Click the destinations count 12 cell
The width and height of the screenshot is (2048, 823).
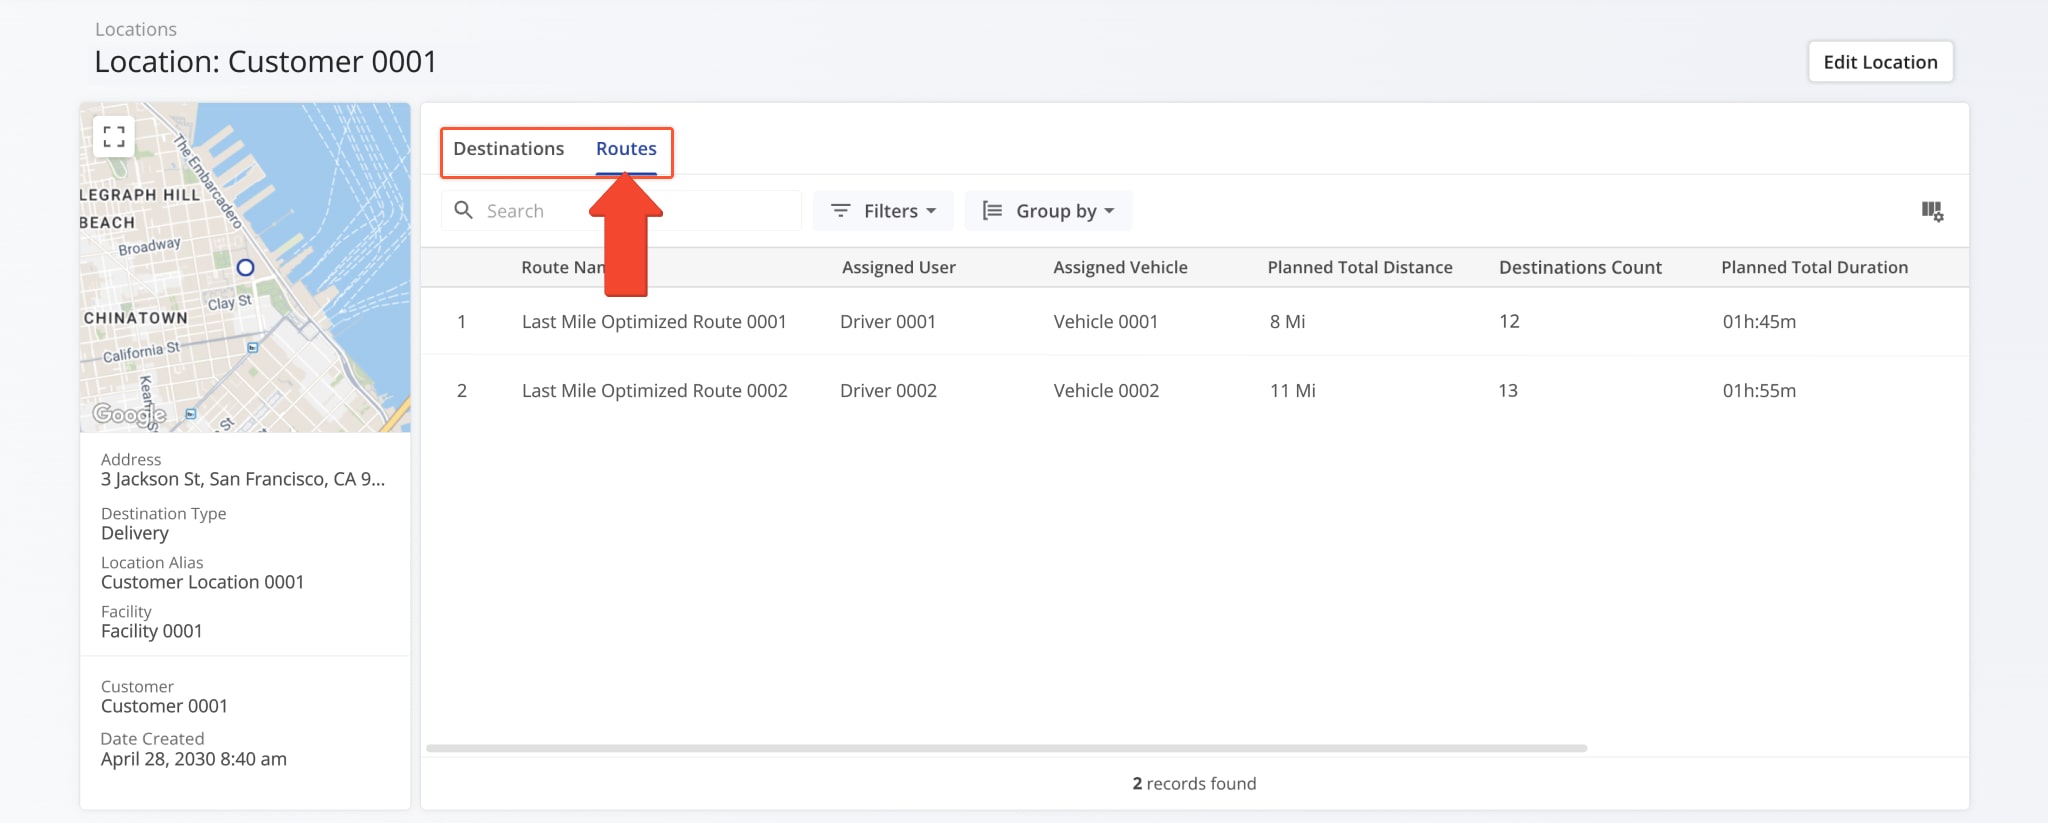click(1509, 322)
